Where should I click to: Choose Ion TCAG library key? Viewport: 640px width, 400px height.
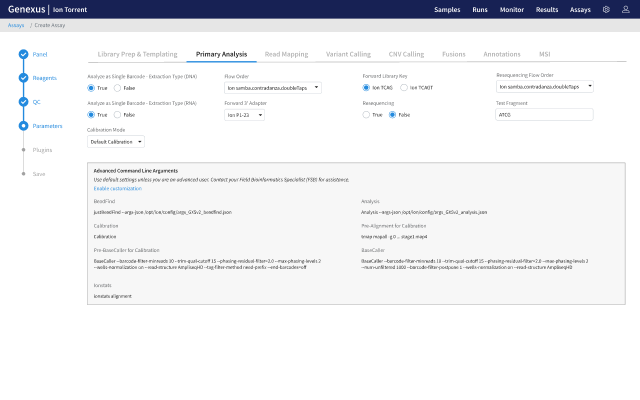click(366, 88)
